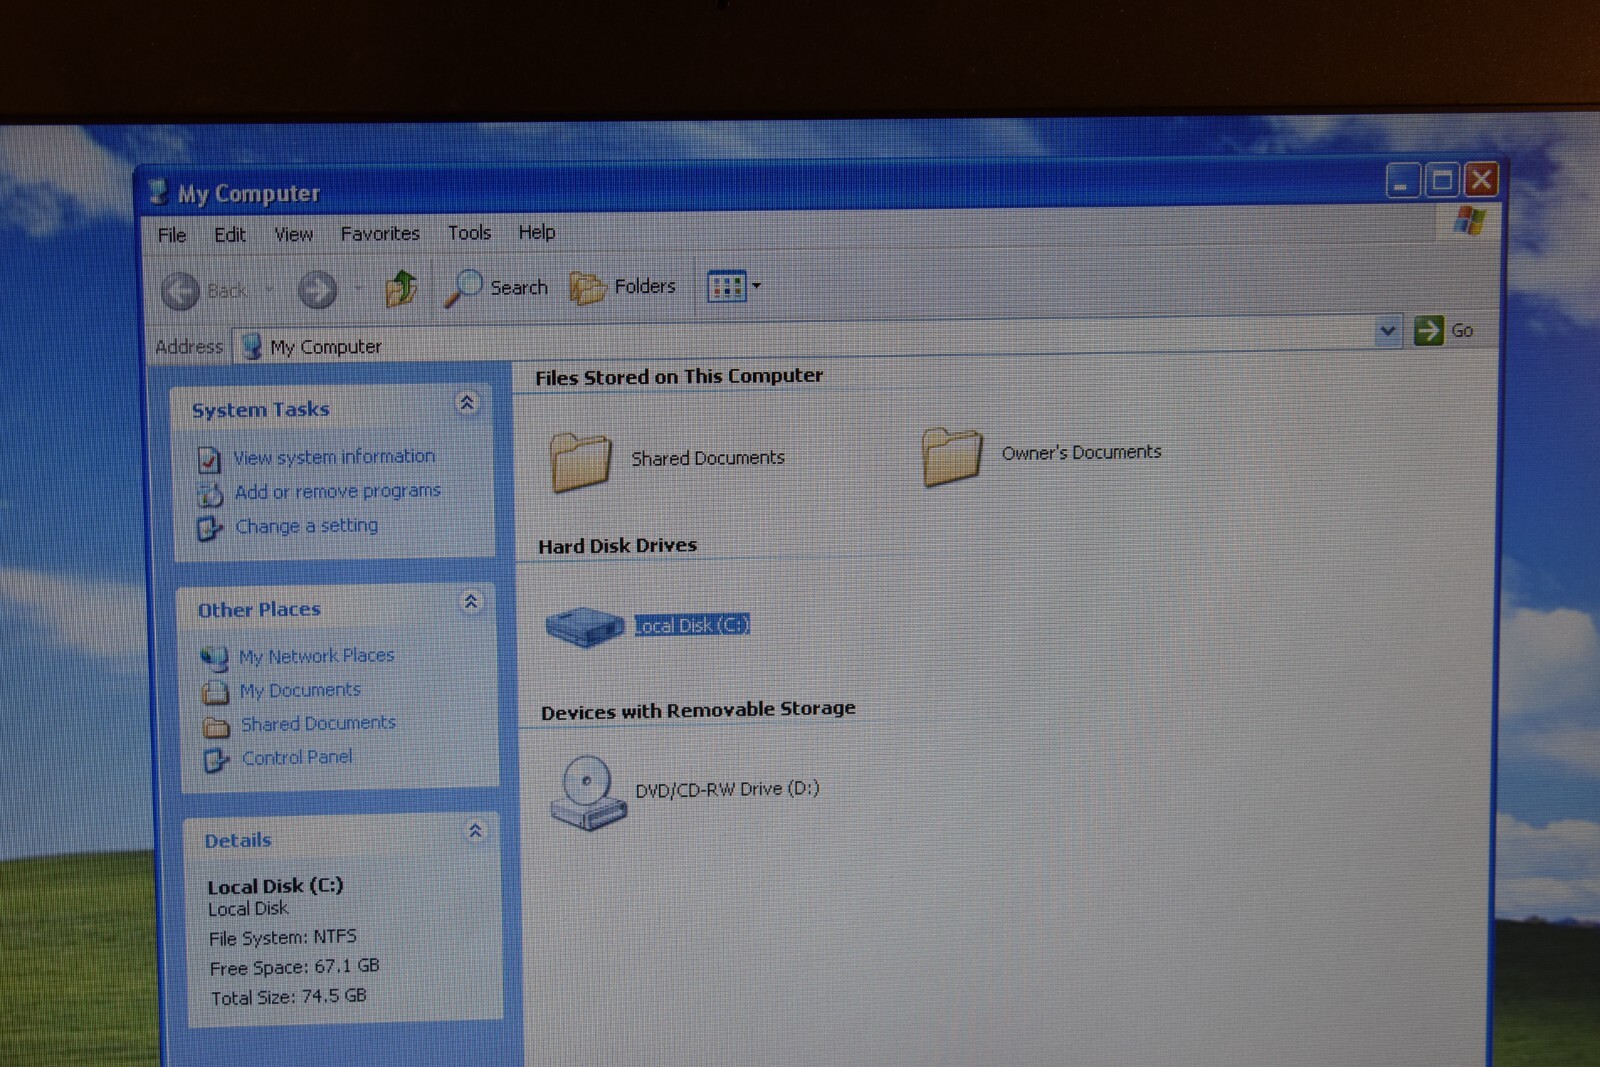1600x1067 pixels.
Task: Open the View menu
Action: [293, 234]
